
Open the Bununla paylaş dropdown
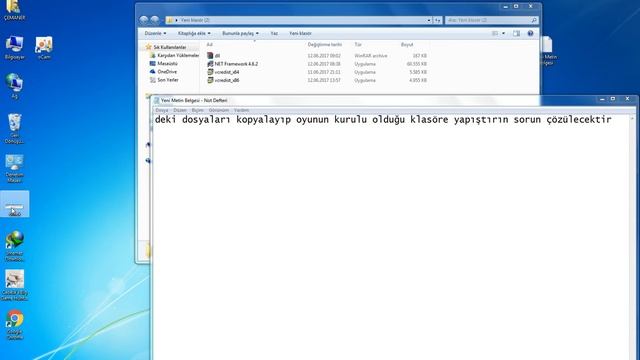point(240,33)
